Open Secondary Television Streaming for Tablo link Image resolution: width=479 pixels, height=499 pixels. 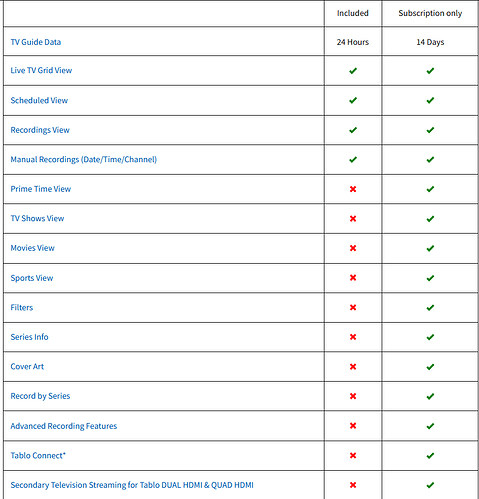132,485
